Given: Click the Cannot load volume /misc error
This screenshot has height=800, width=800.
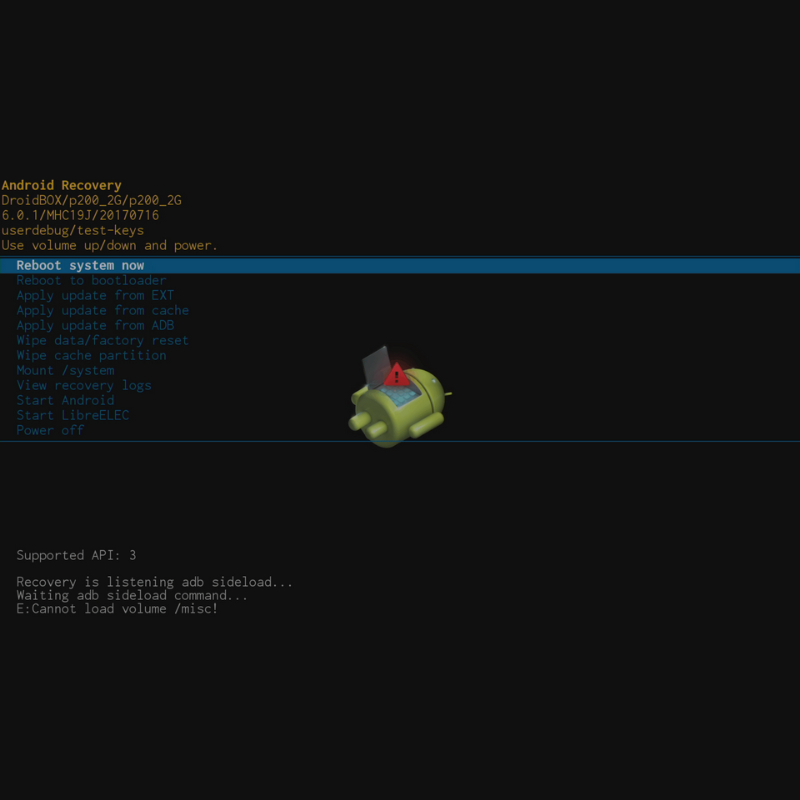Looking at the screenshot, I should pos(117,608).
